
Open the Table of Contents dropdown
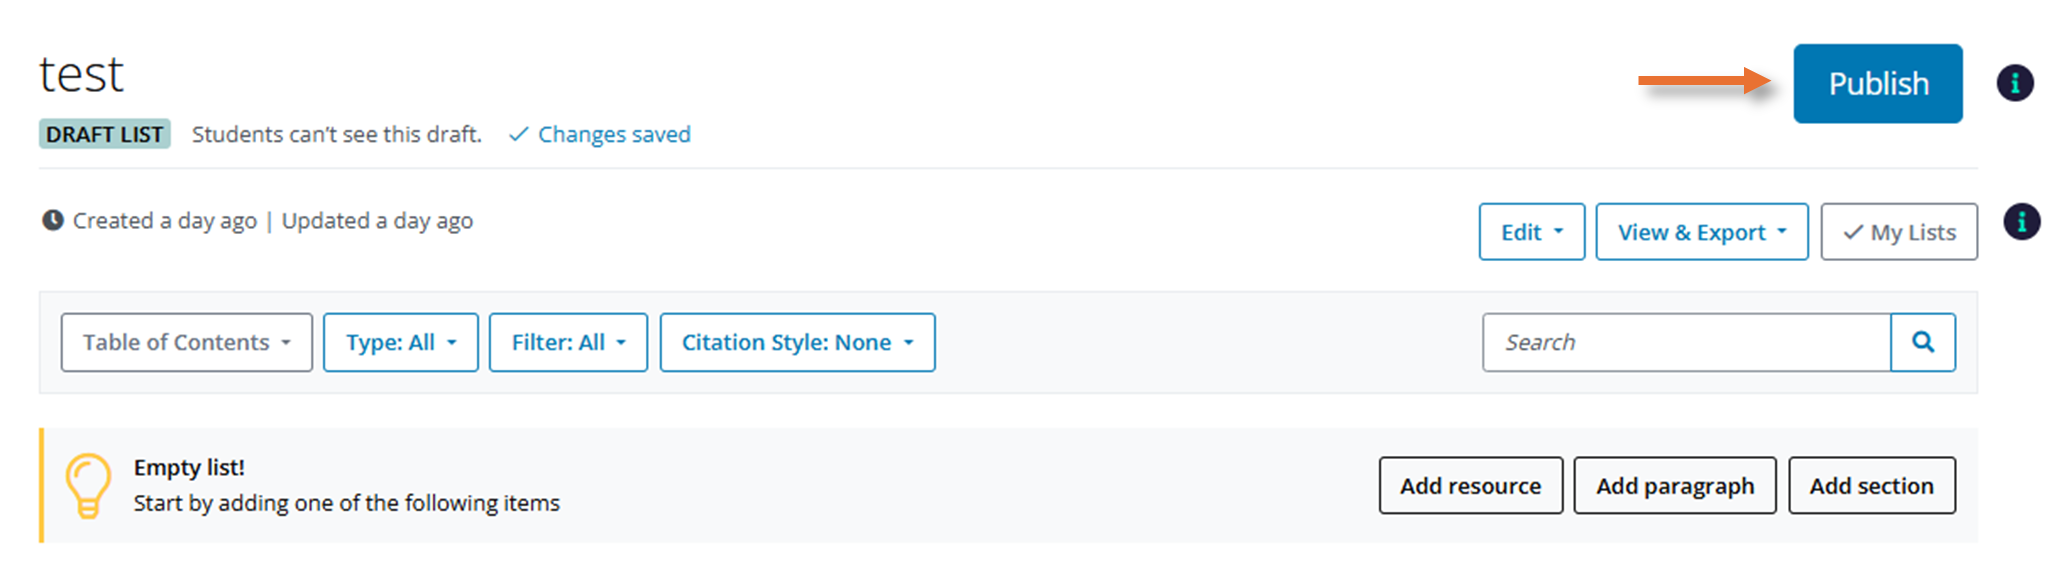(187, 342)
